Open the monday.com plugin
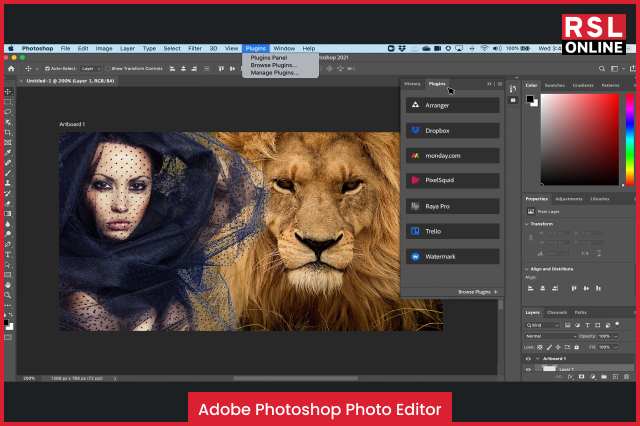 click(453, 155)
